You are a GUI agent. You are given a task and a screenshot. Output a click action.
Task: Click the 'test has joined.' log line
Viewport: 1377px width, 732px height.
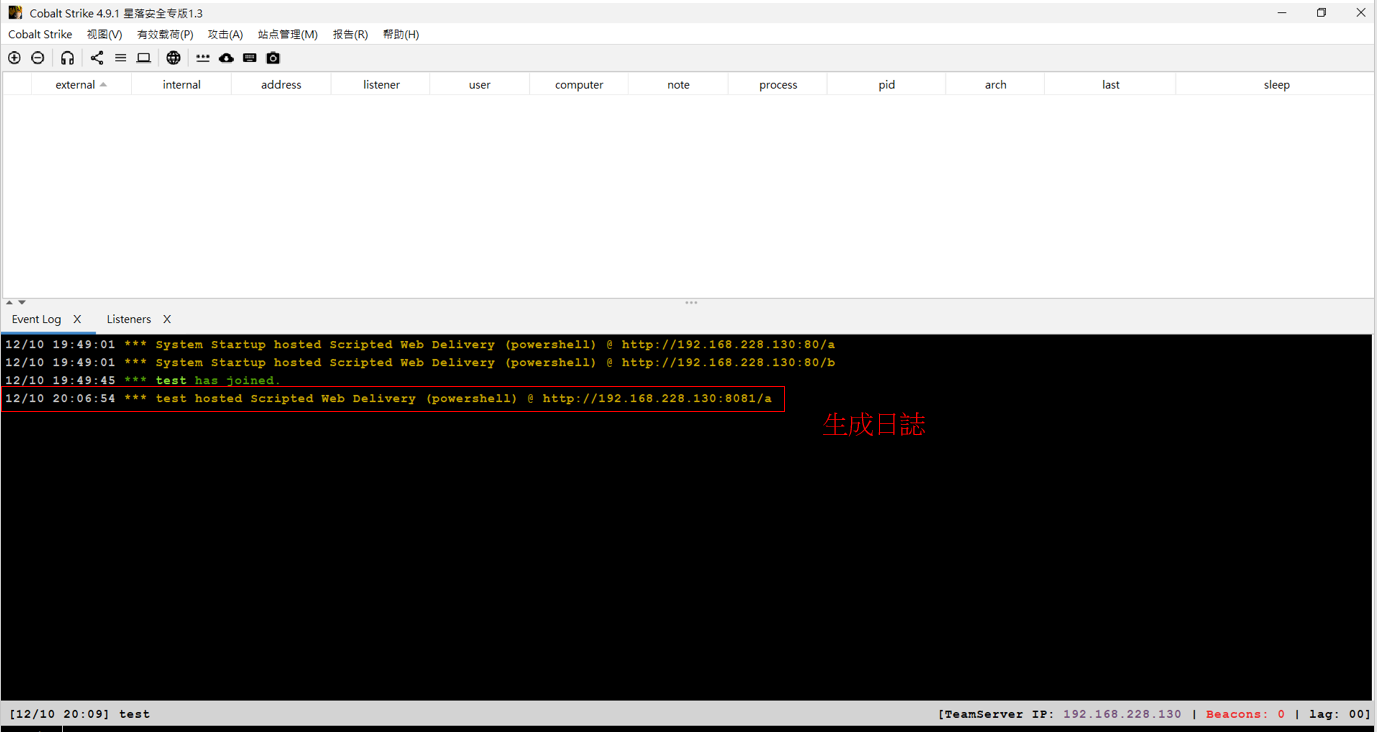click(x=143, y=380)
